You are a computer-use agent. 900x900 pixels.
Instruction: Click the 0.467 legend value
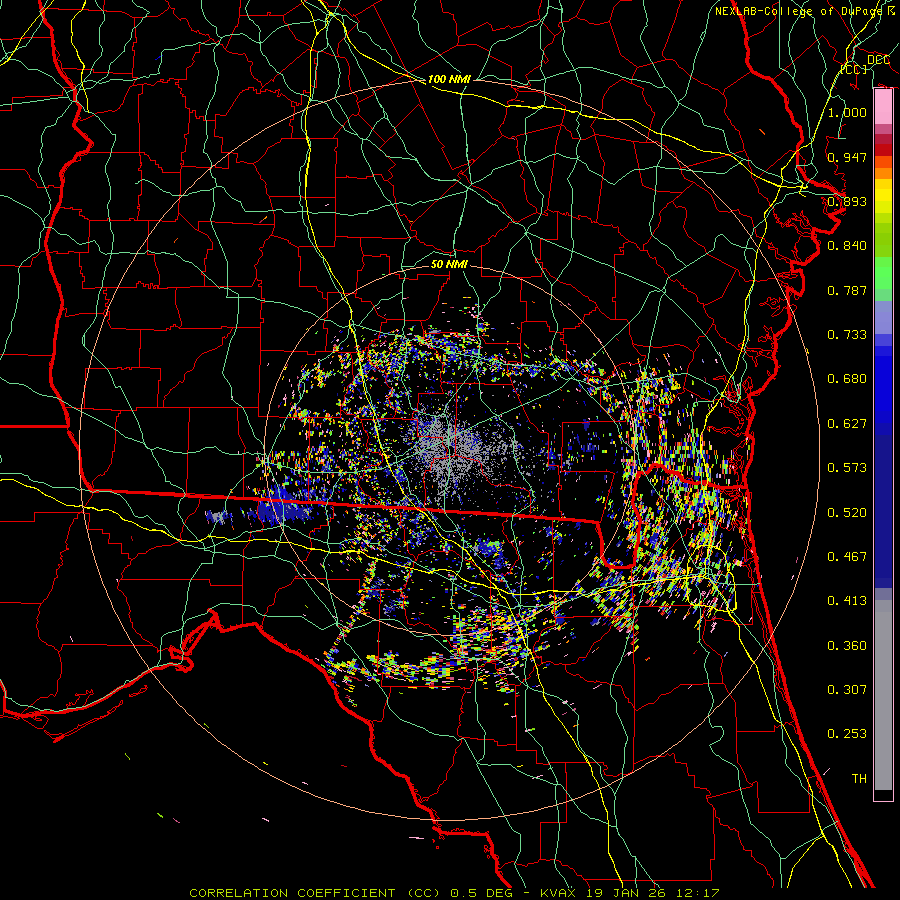[x=847, y=557]
